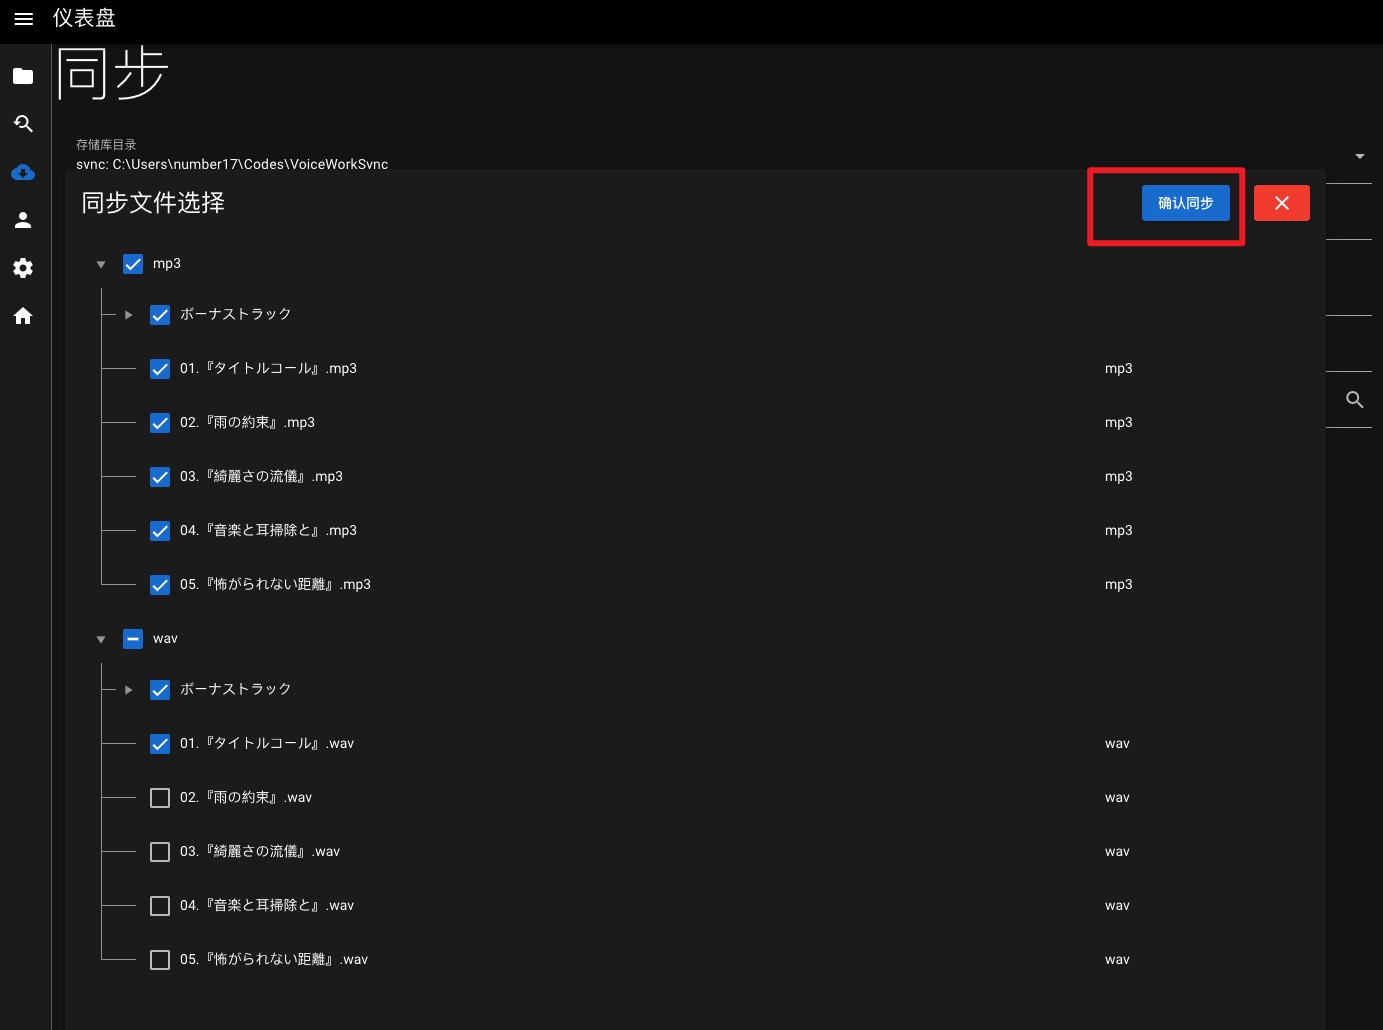Screen dimensions: 1383x1030
Task: Click the magnifier search icon on right
Action: coord(1355,400)
